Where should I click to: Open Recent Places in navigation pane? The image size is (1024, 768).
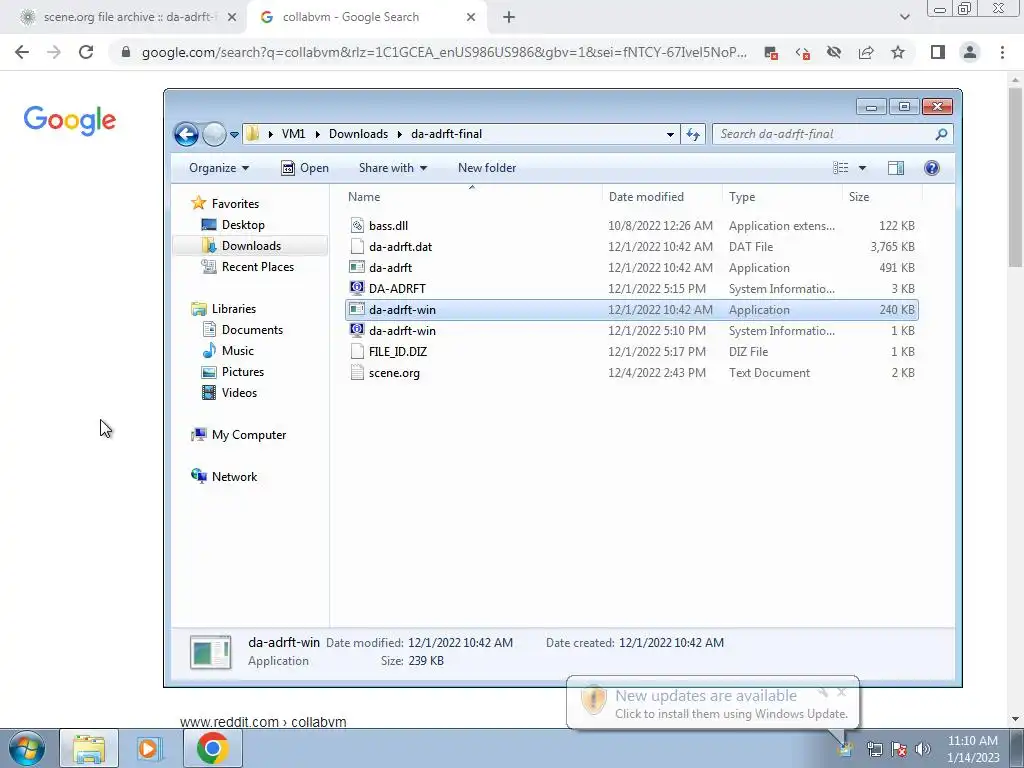pyautogui.click(x=248, y=266)
